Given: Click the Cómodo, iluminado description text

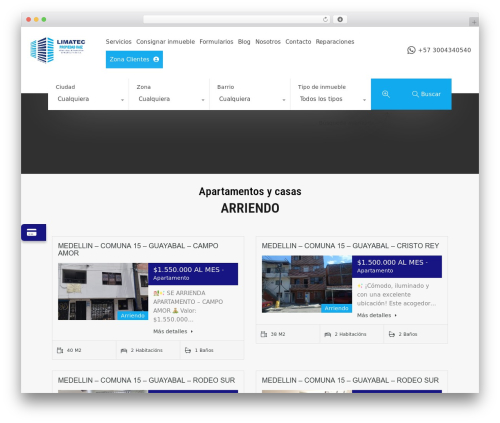Looking at the screenshot, I should [396, 294].
